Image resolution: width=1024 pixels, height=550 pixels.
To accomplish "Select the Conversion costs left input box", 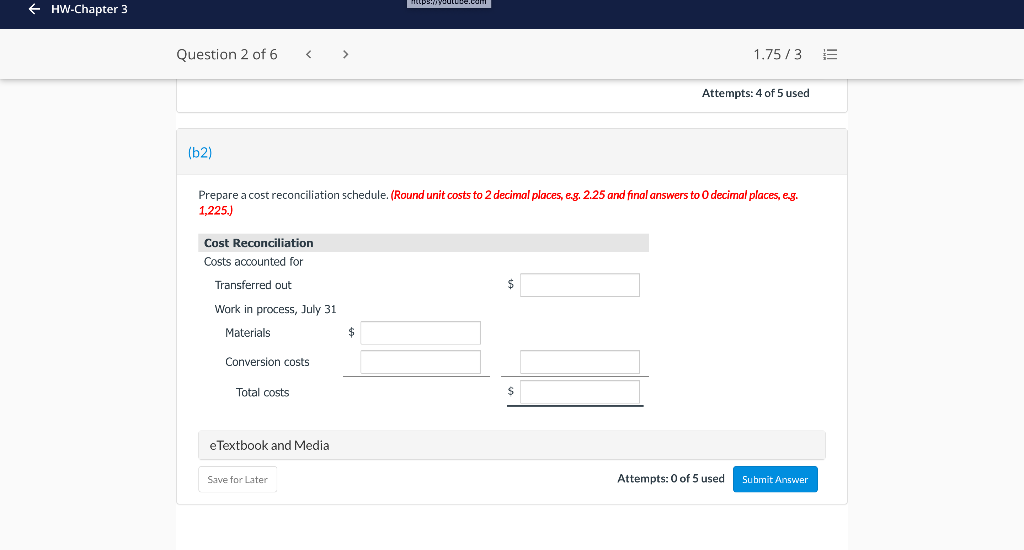I will [421, 362].
